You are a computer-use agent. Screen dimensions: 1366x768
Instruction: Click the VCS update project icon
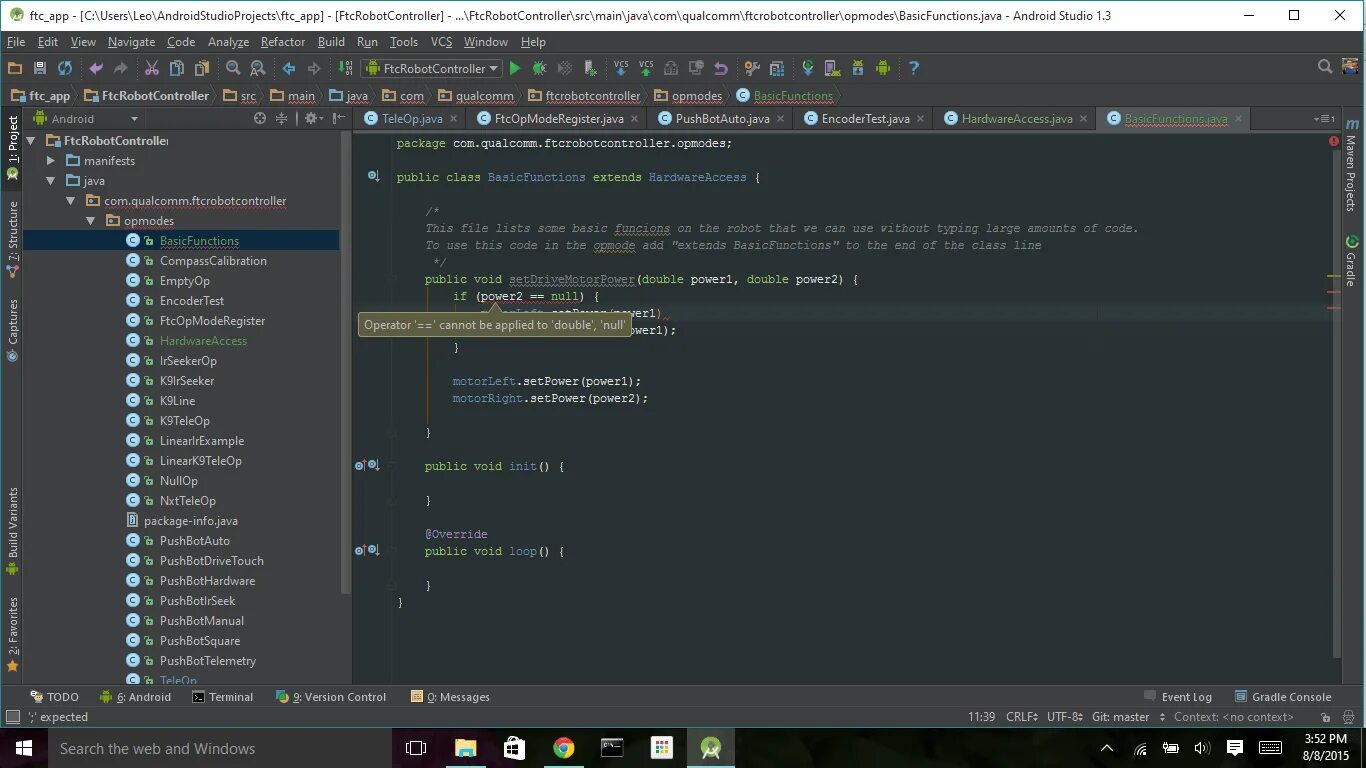(621, 68)
